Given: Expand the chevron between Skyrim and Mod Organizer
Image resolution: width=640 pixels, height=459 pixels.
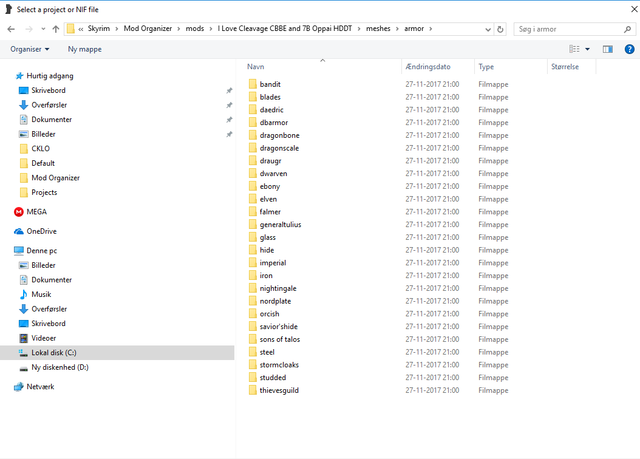Looking at the screenshot, I should (117, 29).
